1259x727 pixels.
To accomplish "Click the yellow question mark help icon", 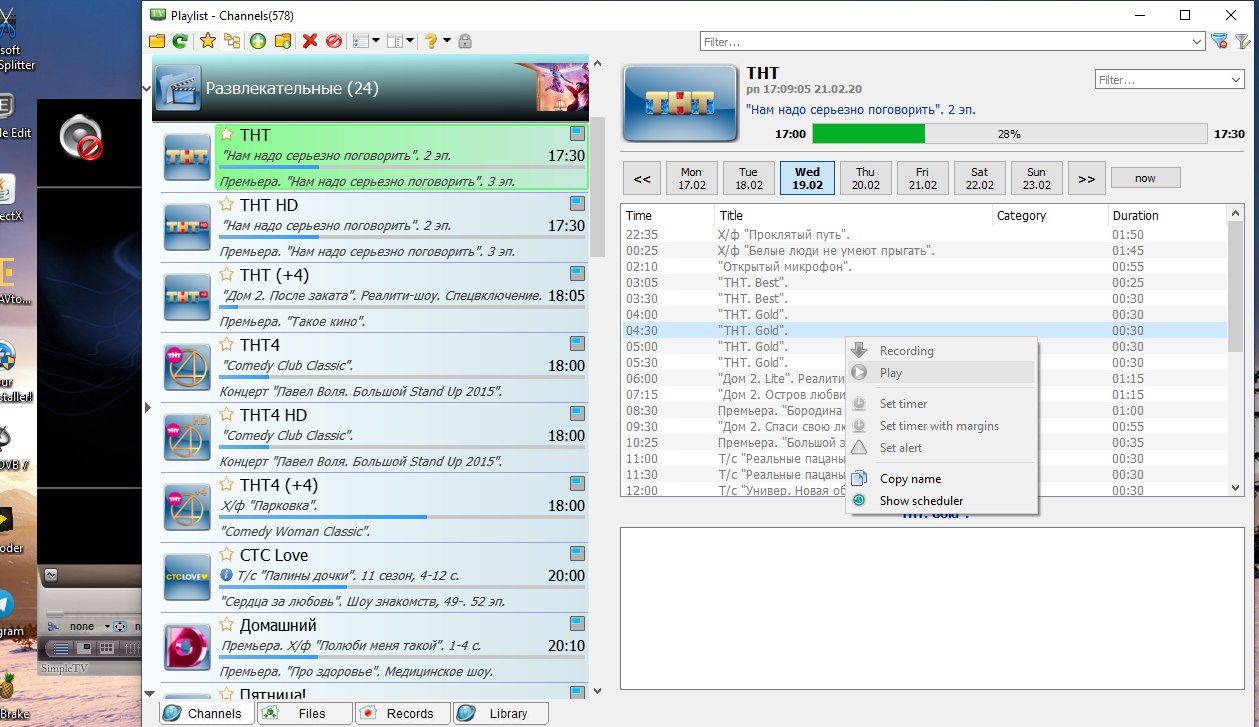I will 431,41.
